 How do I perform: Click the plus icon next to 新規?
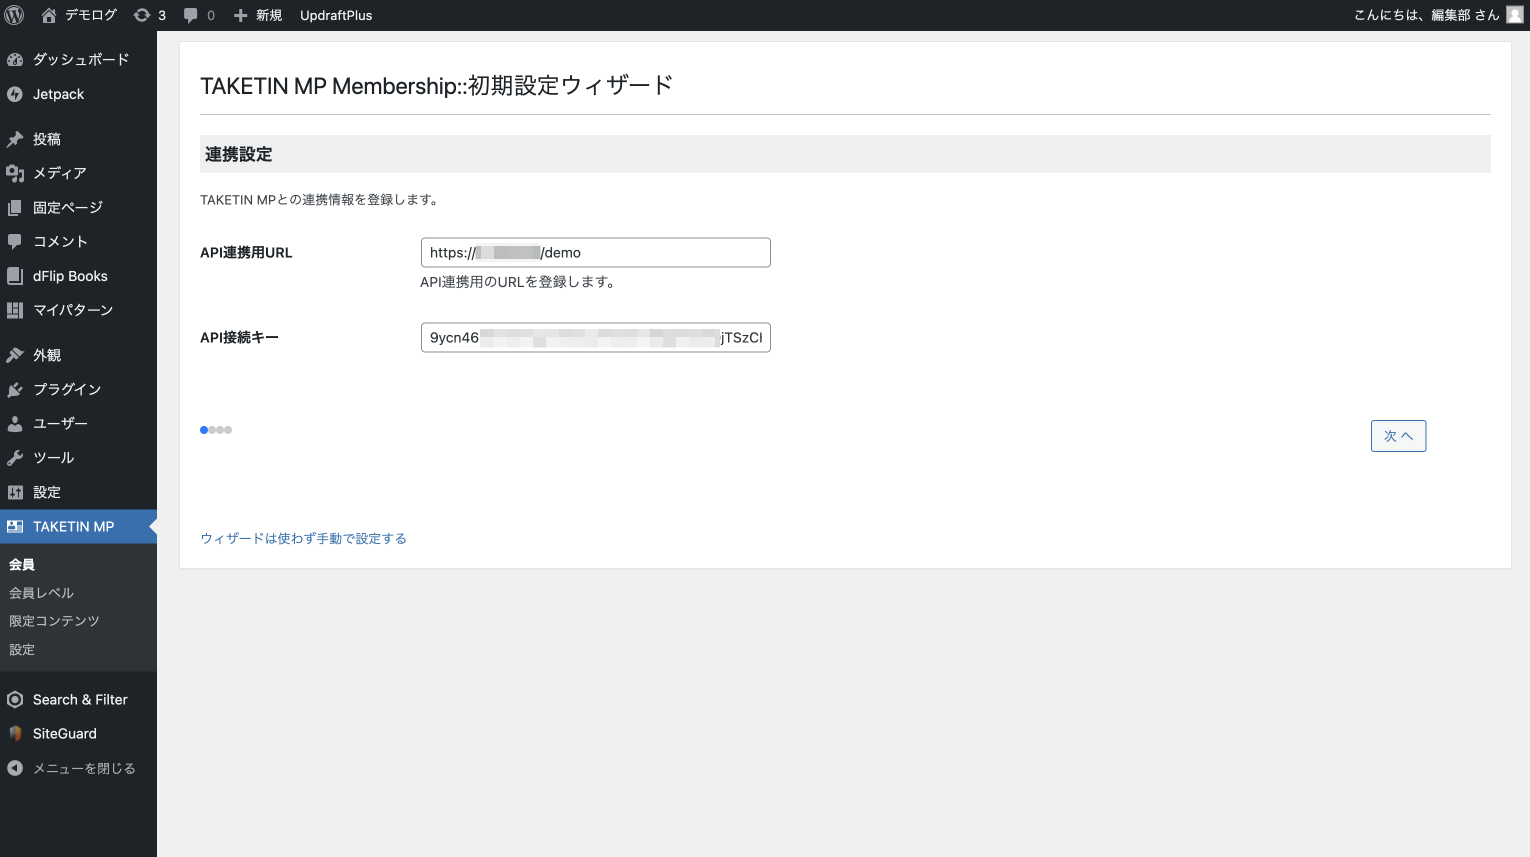pos(240,15)
